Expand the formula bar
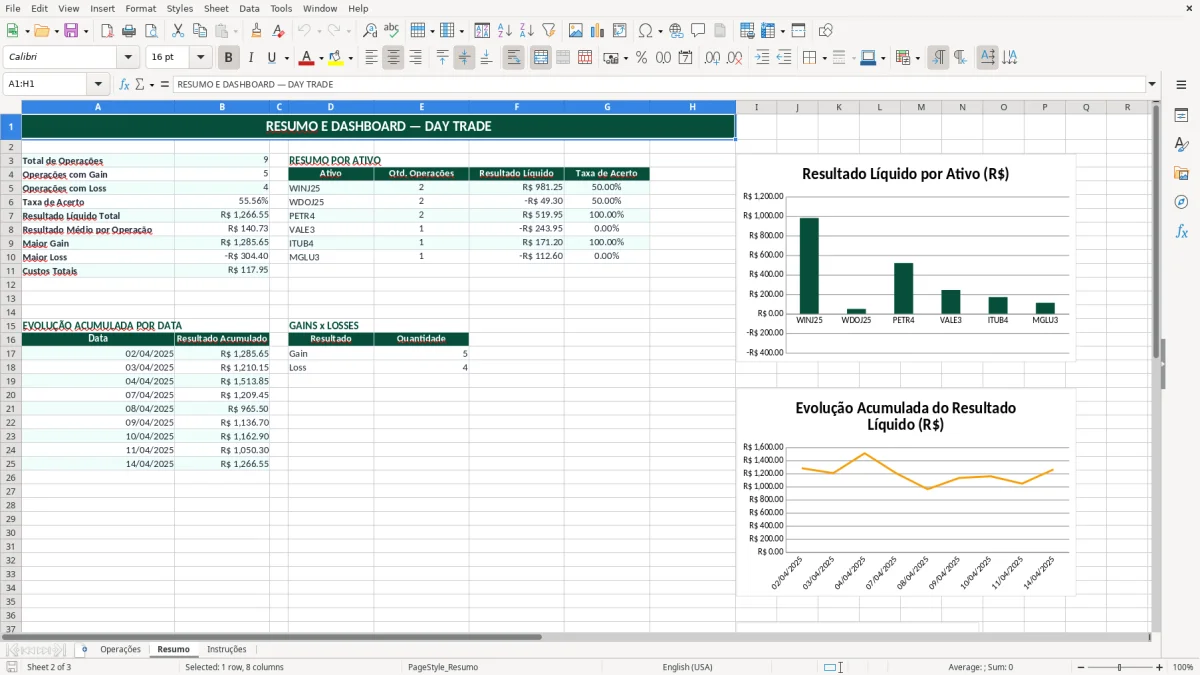The height and width of the screenshot is (675, 1200). [x=1153, y=85]
